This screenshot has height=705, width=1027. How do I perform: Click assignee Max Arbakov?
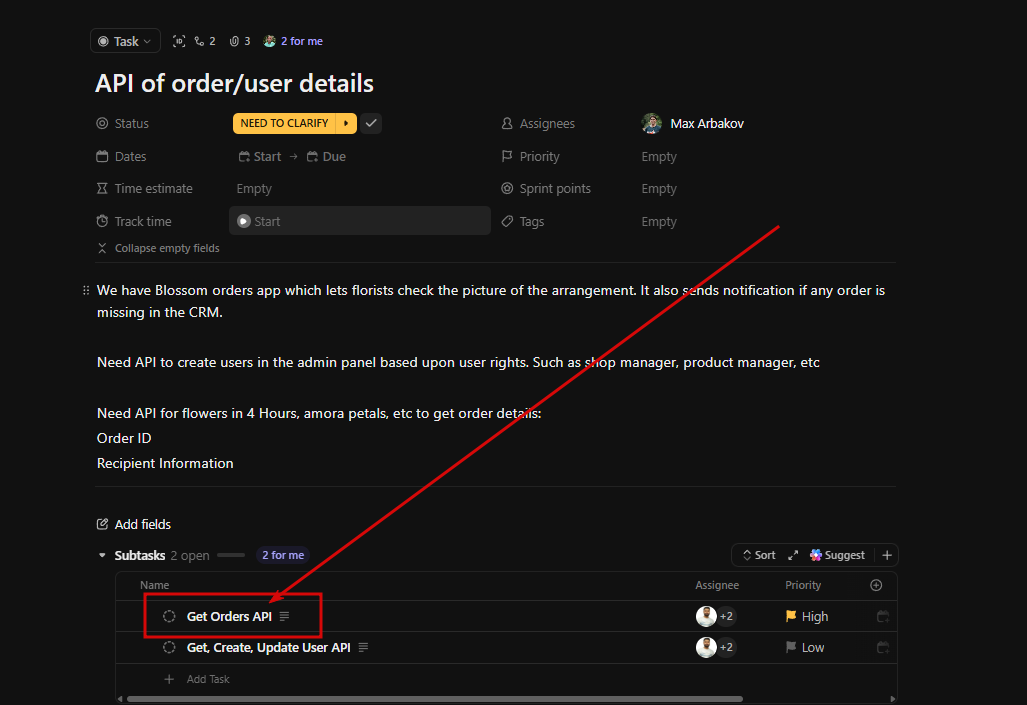pyautogui.click(x=707, y=123)
